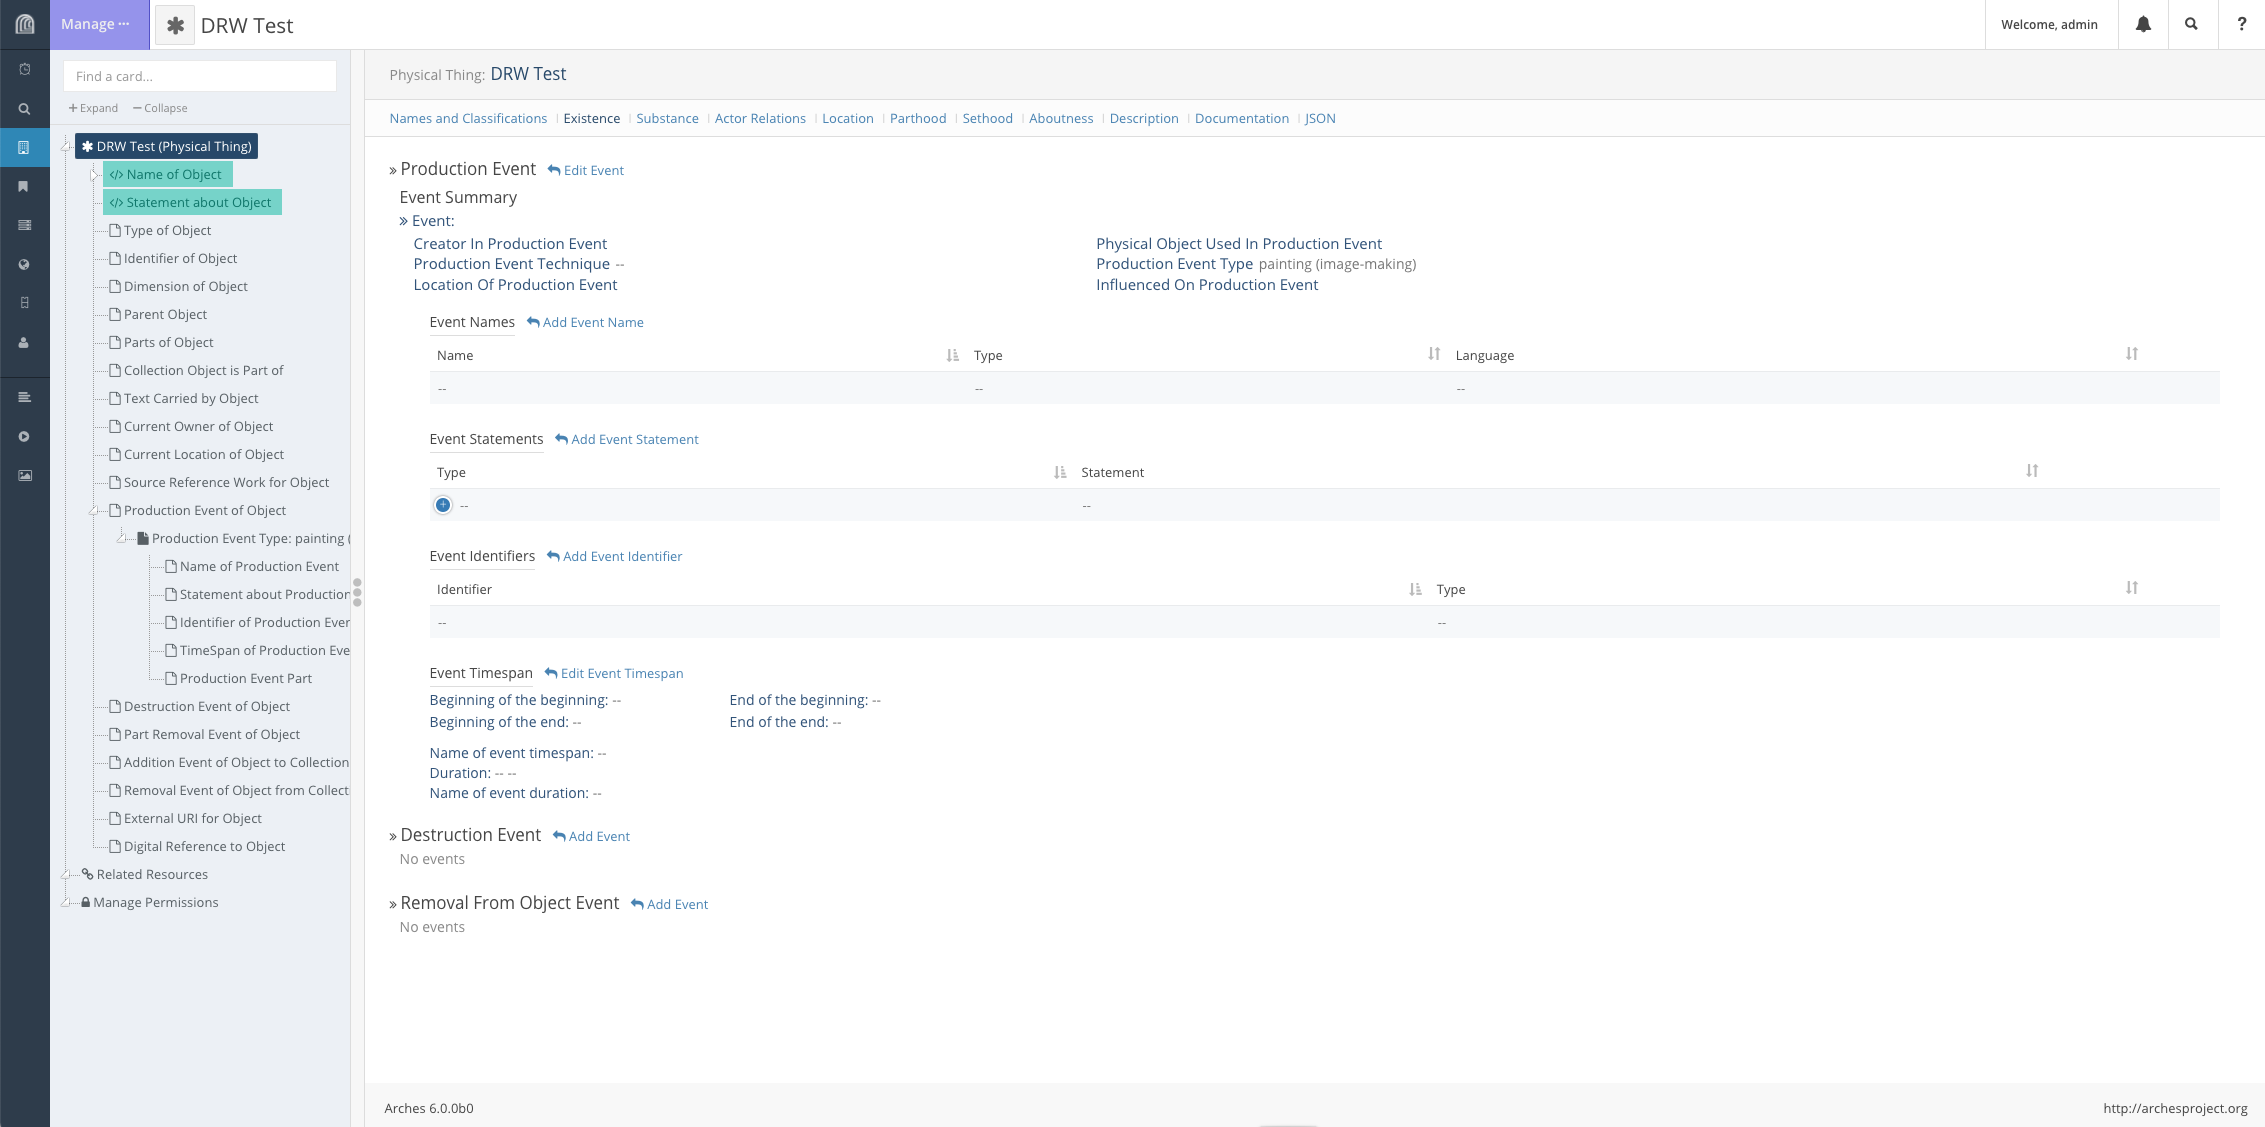Click the bookmark icon in sidebar
Screen dimensions: 2265x1127
click(25, 186)
